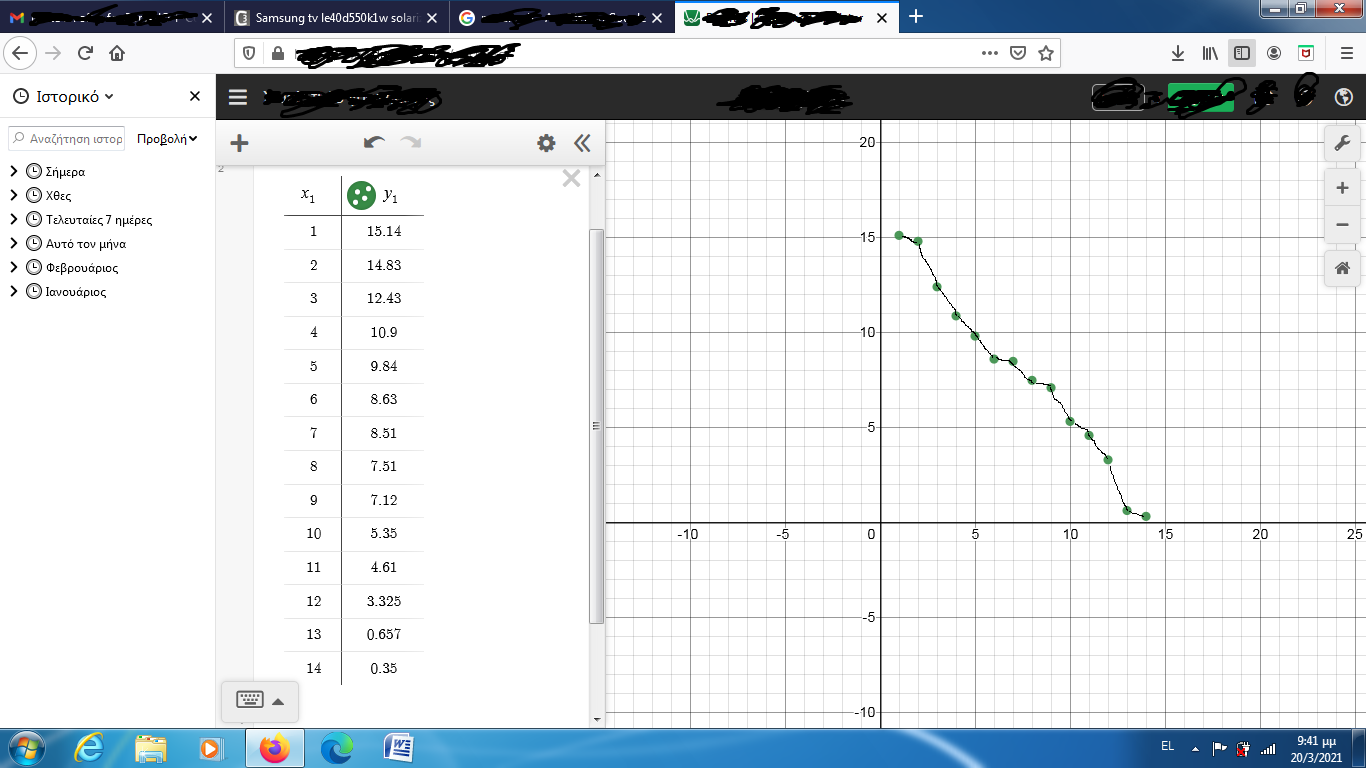Image resolution: width=1366 pixels, height=768 pixels.
Task: Launch Internet Explorer from the taskbar
Action: tap(91, 748)
